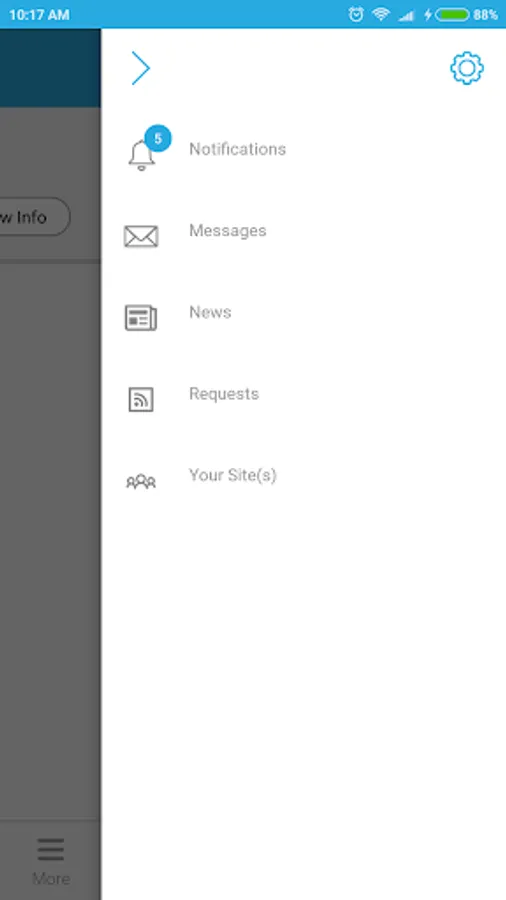Tap the News newspaper icon
506x900 pixels.
coord(141,318)
